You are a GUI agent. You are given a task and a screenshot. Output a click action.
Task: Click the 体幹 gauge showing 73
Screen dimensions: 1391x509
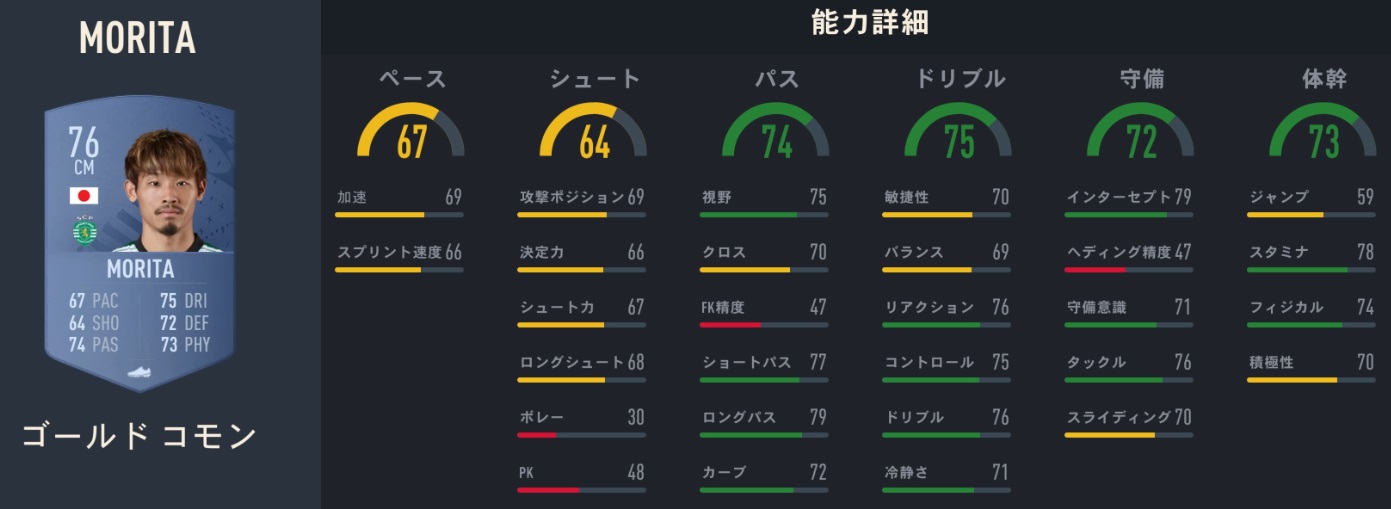coord(1323,132)
